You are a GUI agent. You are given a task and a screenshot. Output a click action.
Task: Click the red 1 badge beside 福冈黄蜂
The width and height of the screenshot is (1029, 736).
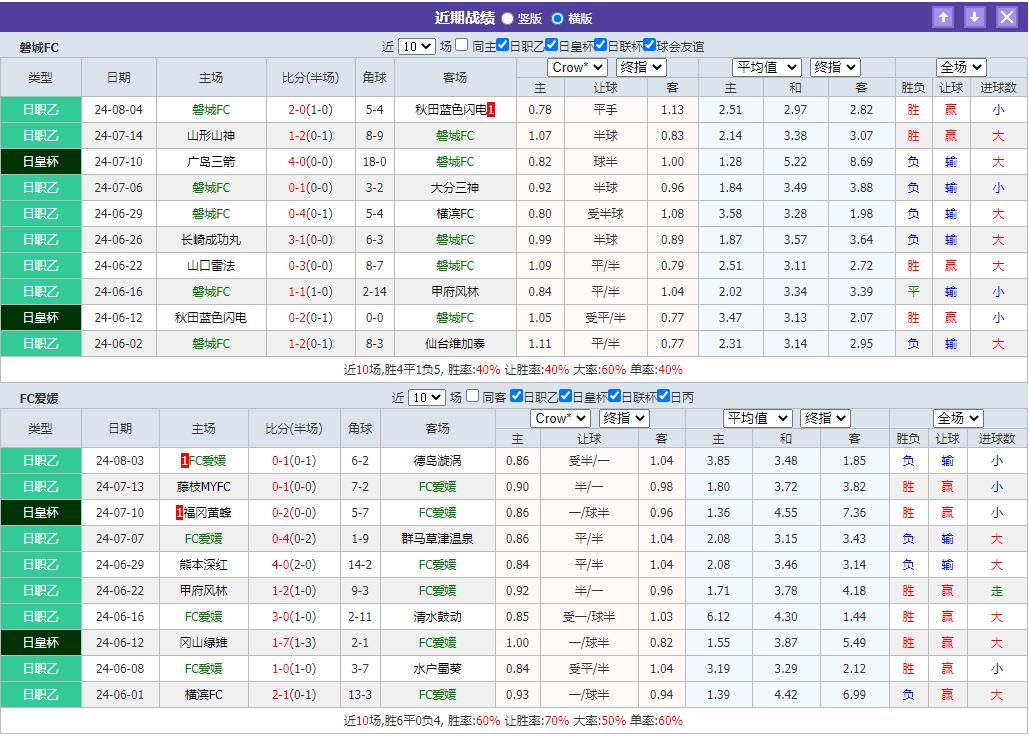point(180,512)
